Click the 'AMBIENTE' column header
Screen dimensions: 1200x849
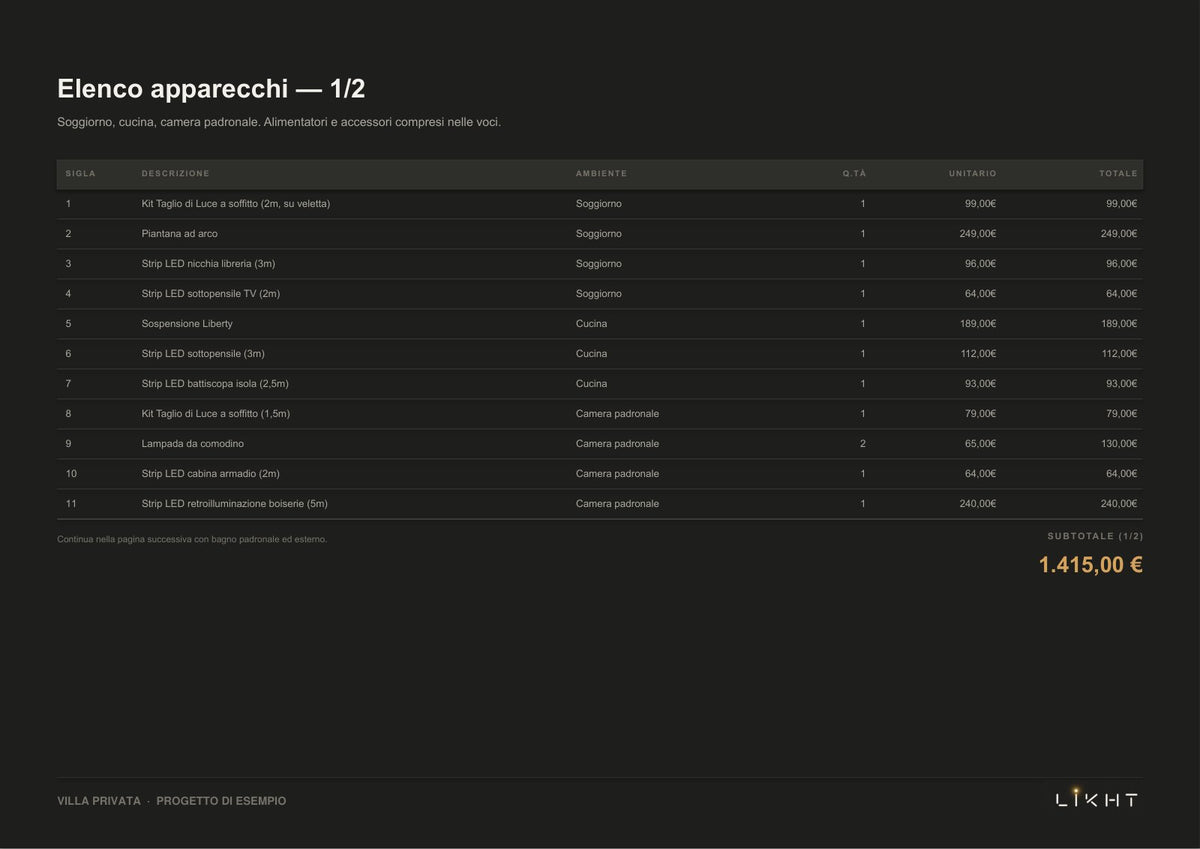coord(602,174)
